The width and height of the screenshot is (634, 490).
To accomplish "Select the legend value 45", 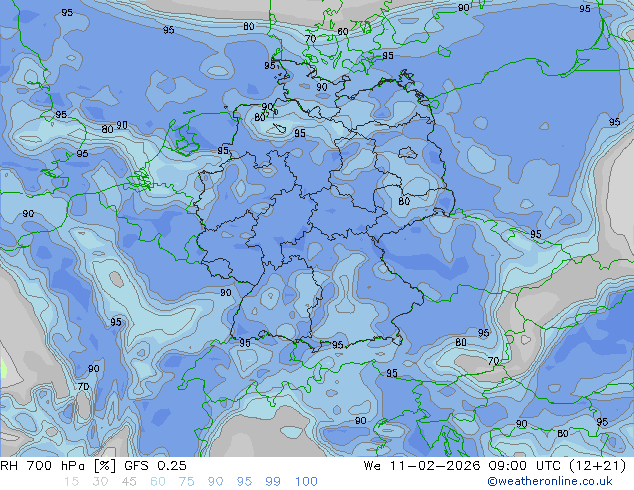I will [129, 482].
